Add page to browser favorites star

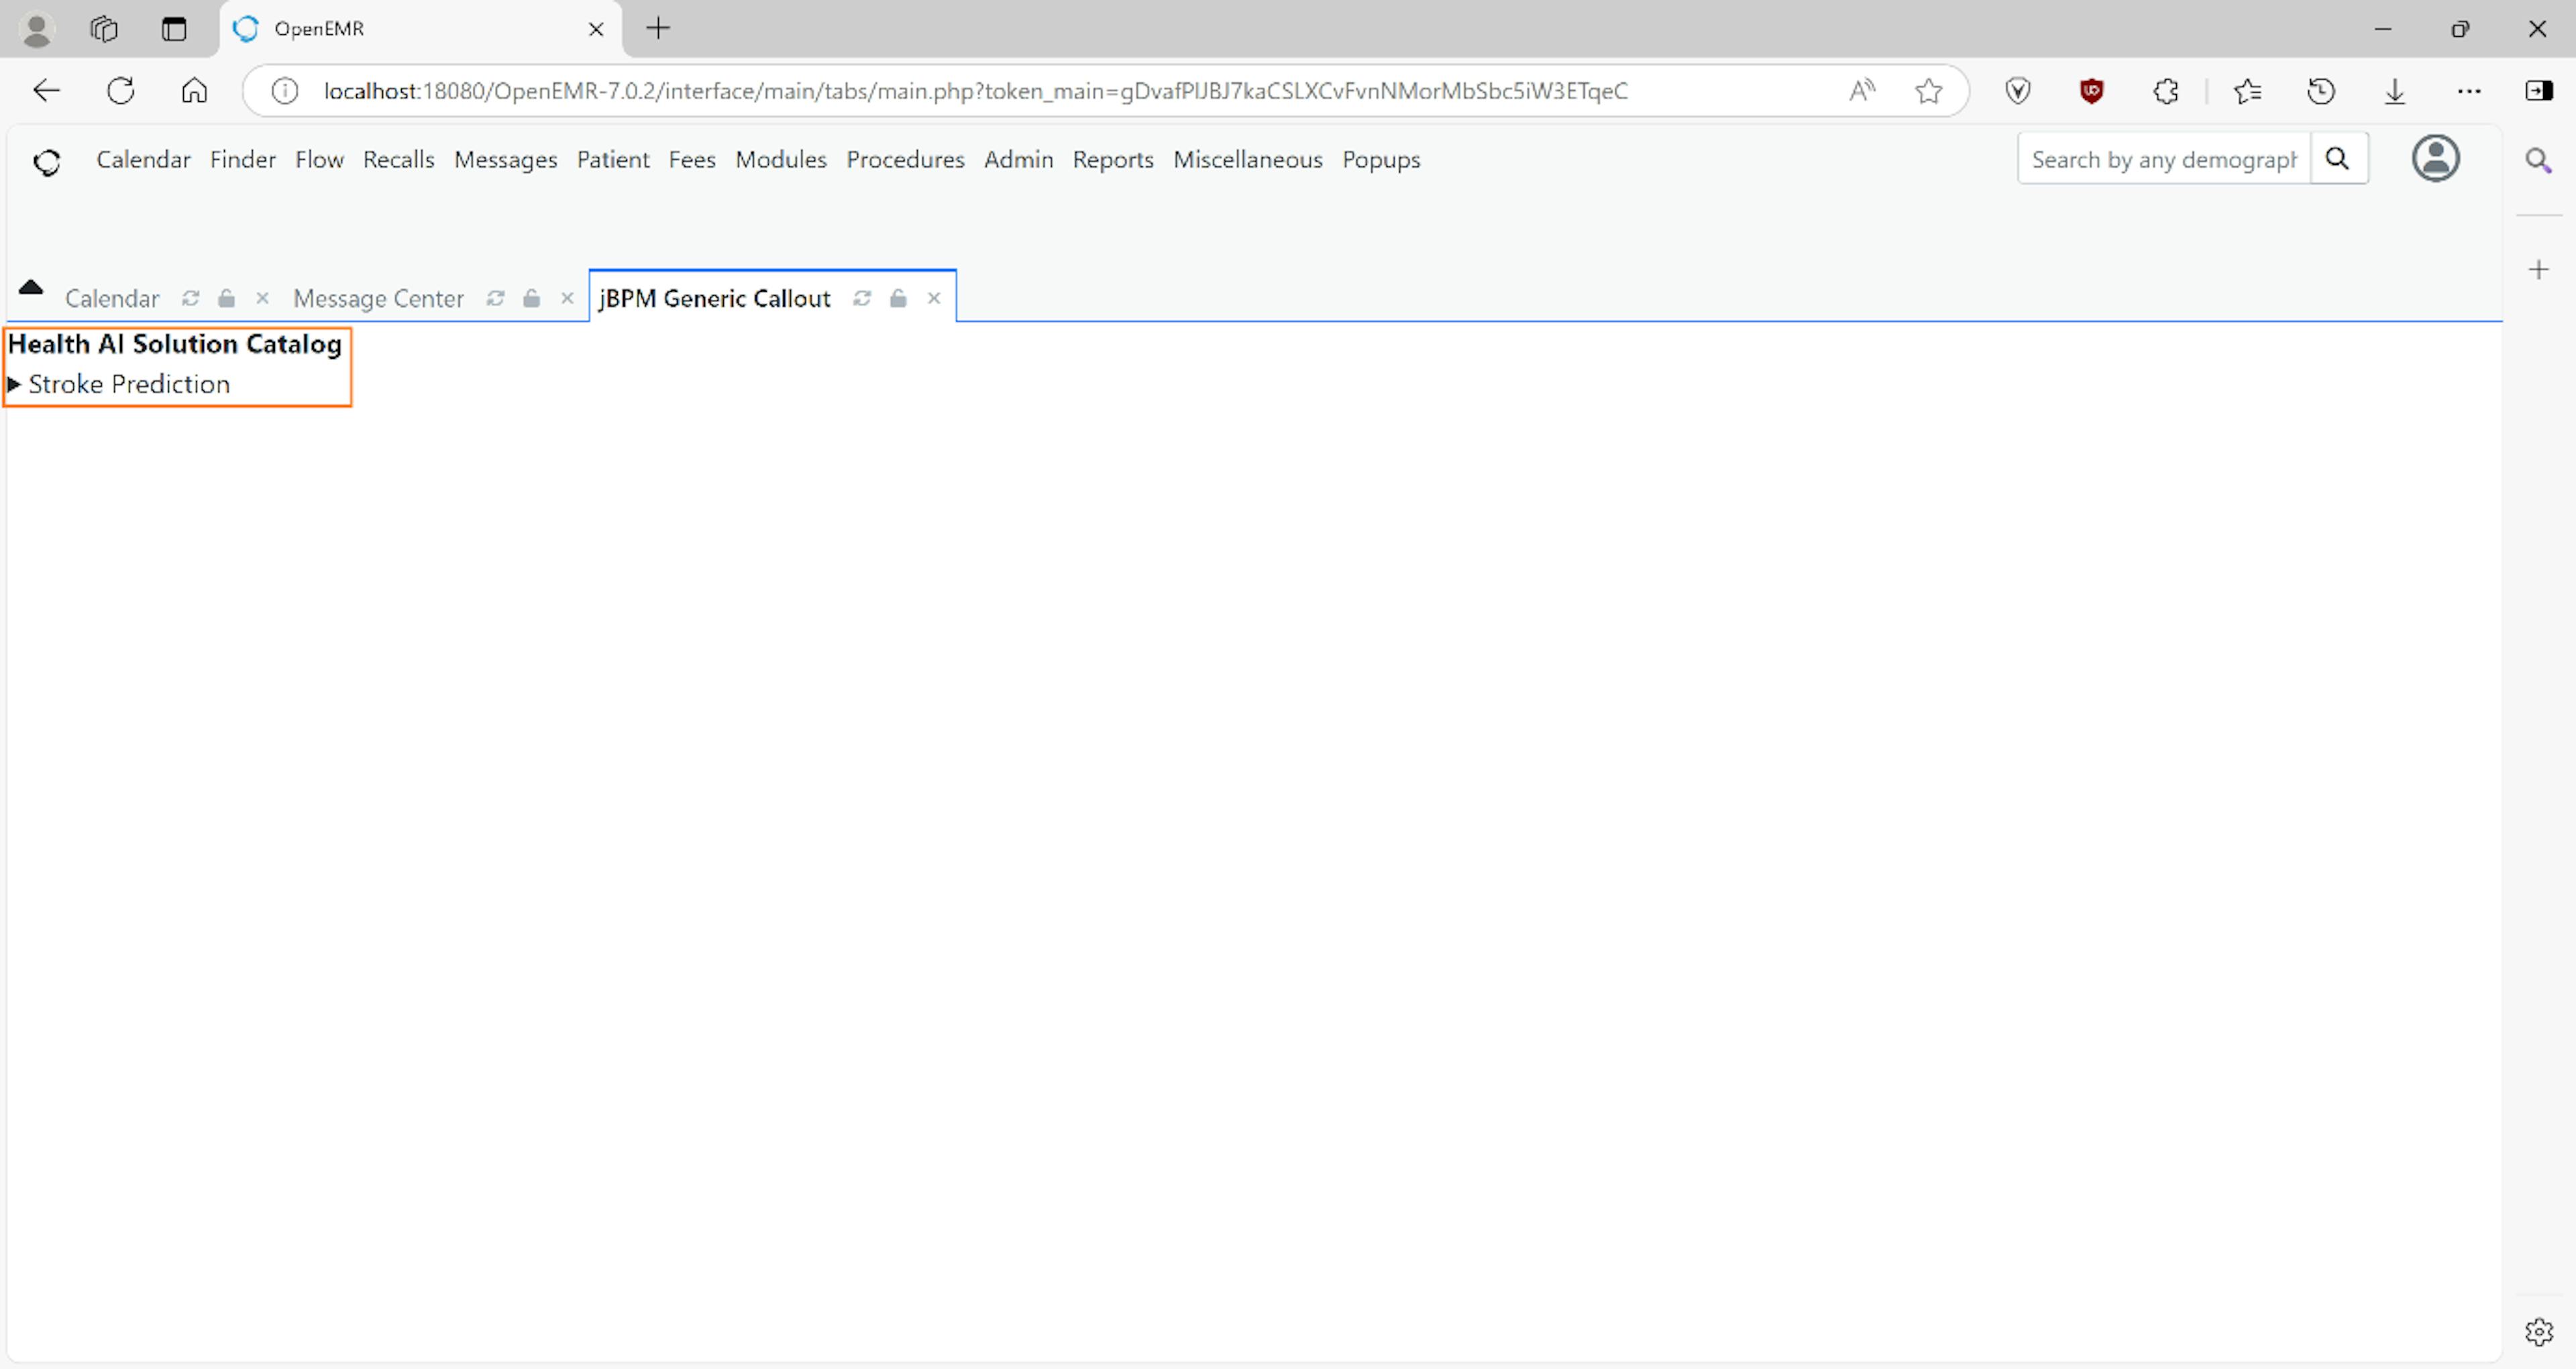pos(1928,91)
